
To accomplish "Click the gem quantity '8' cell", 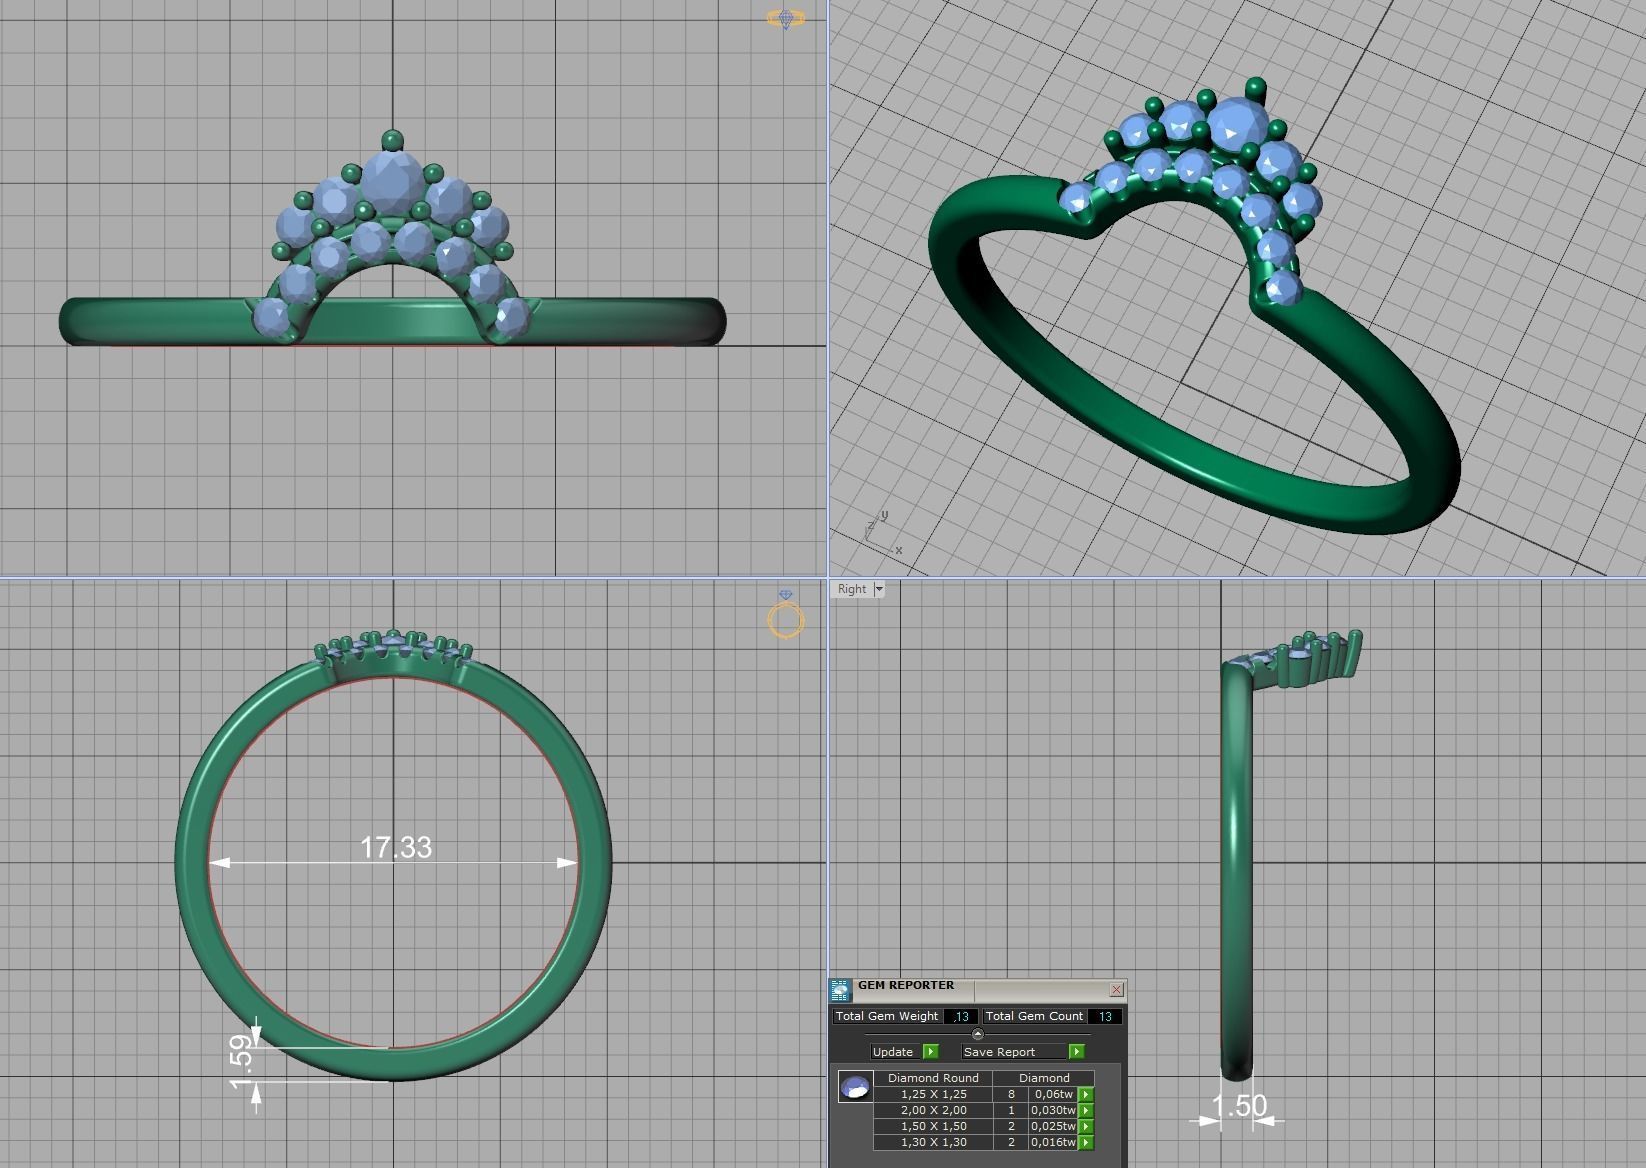I will point(1011,1094).
